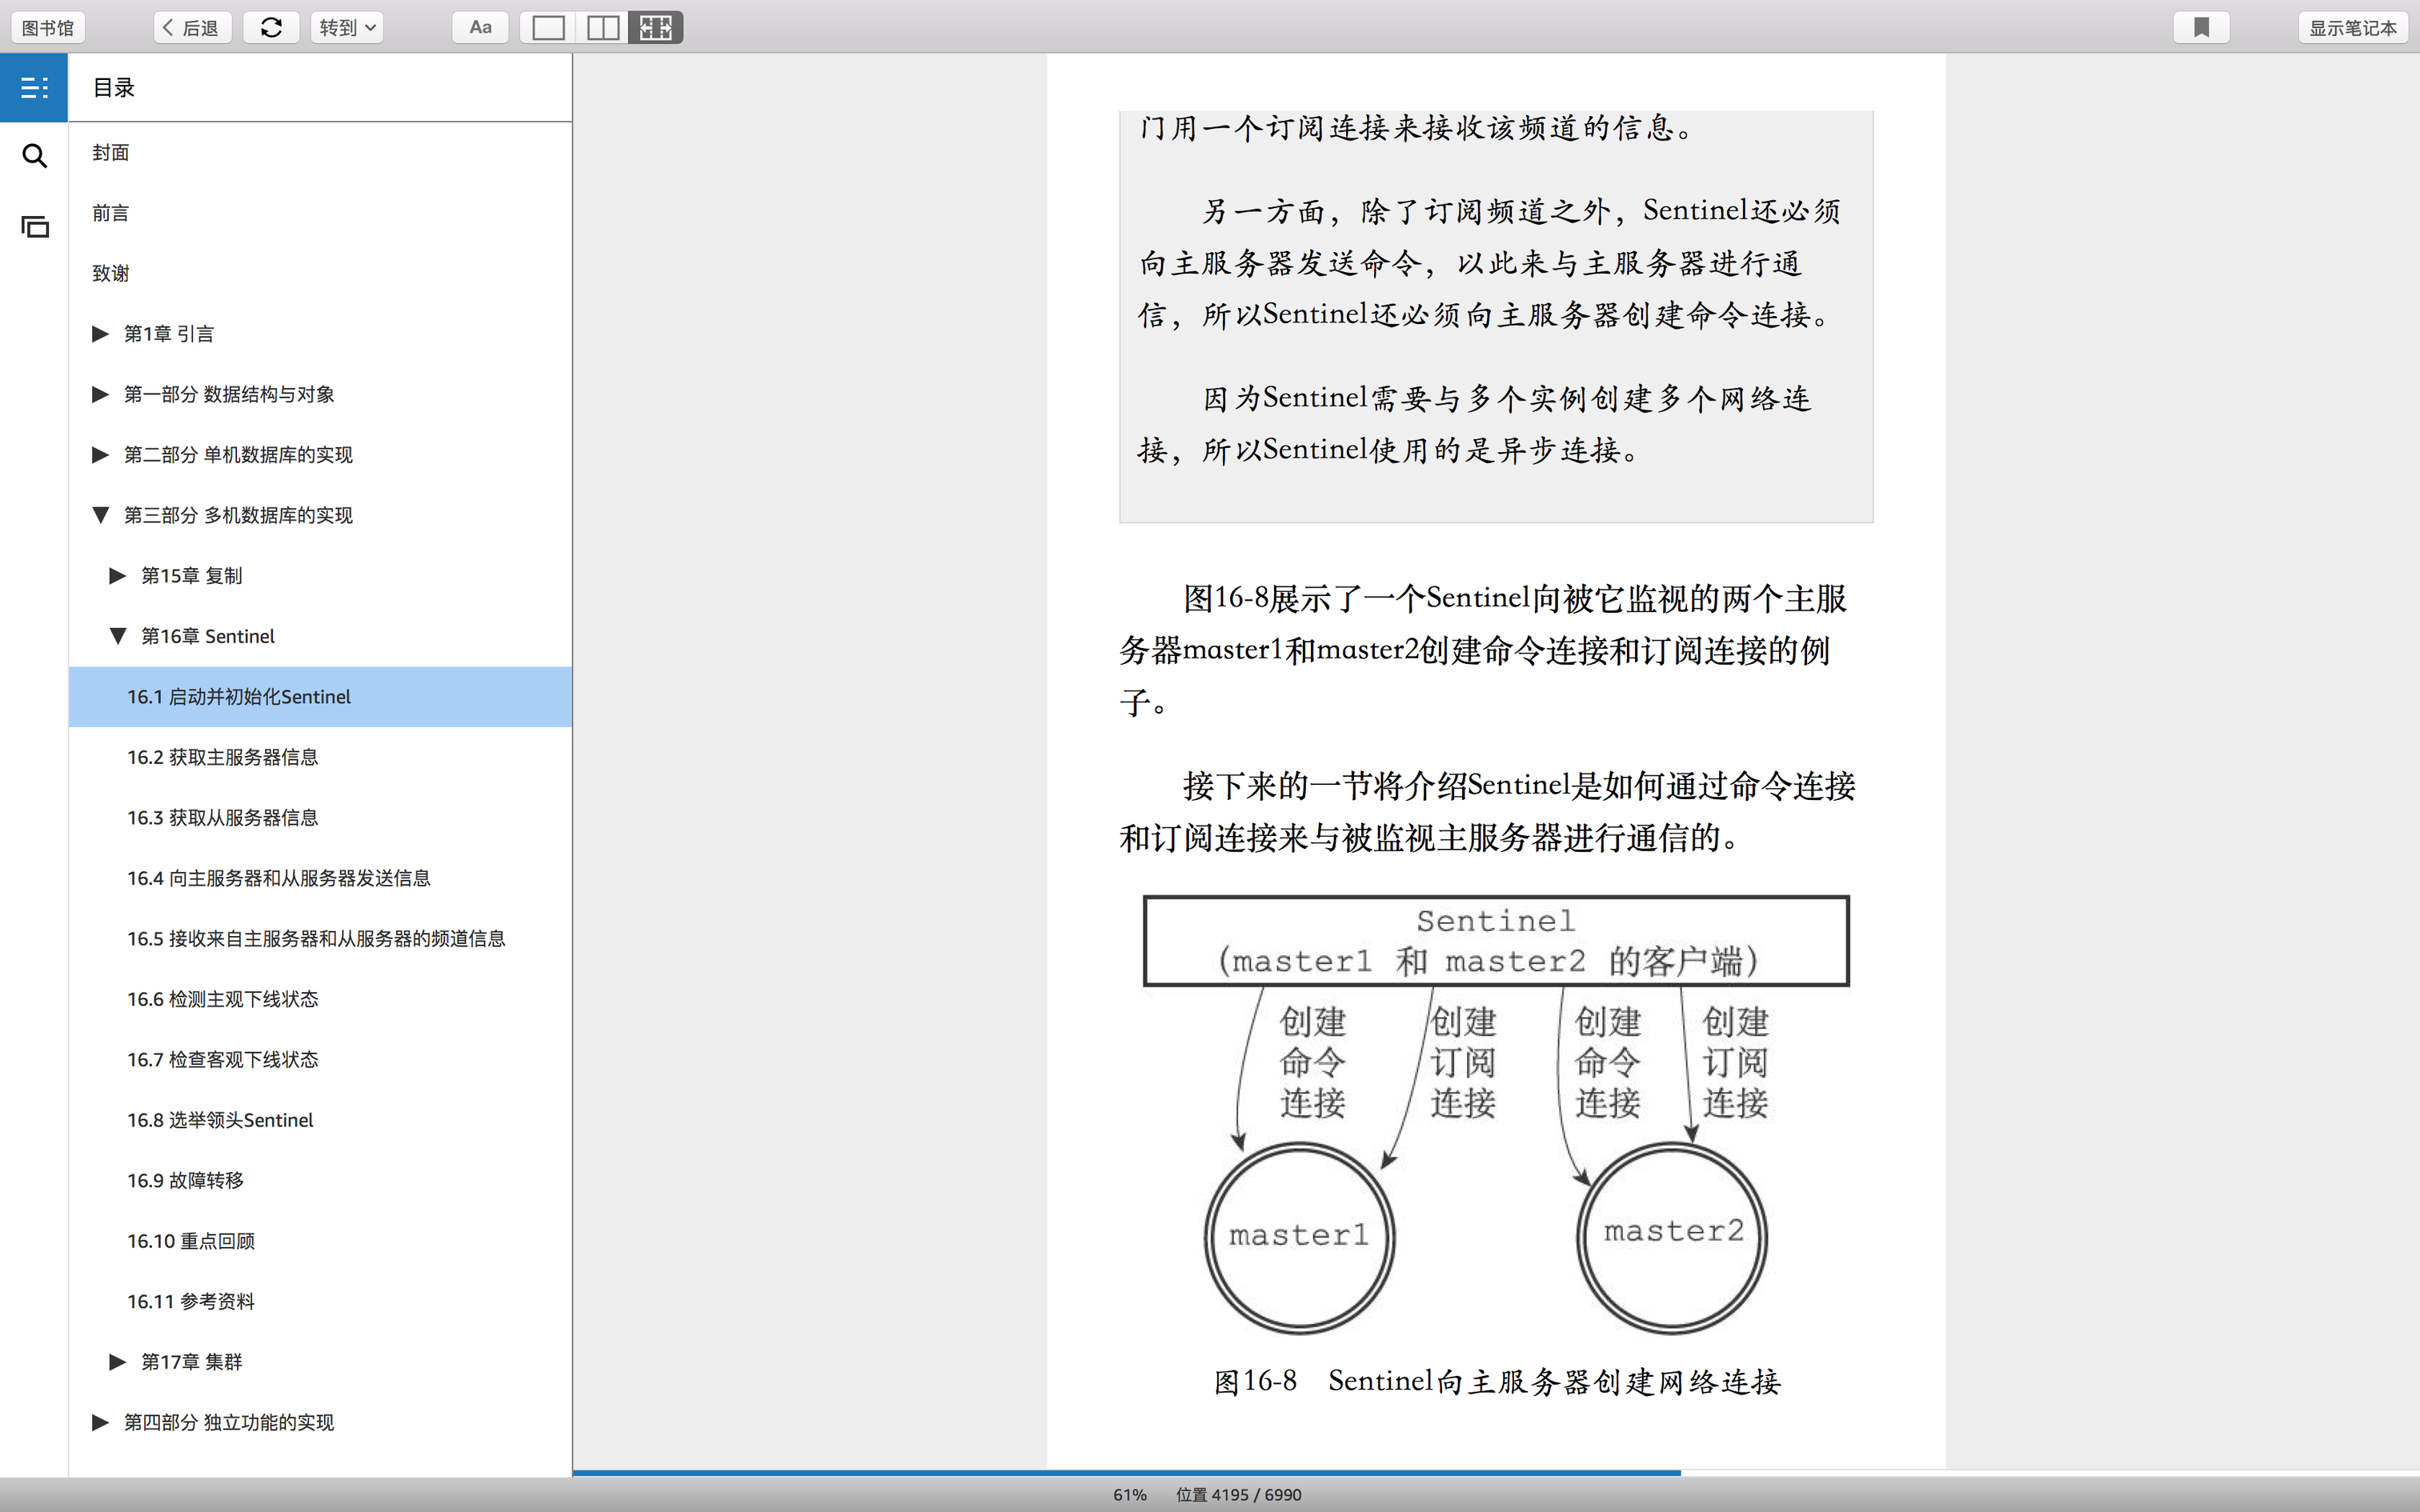Screen dimensions: 2420x1512
Task: Click the refresh sync icon
Action: point(271,28)
